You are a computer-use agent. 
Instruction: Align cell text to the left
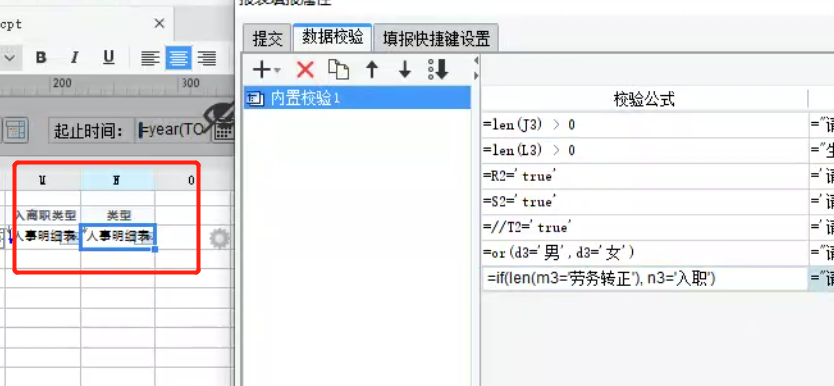pos(150,58)
